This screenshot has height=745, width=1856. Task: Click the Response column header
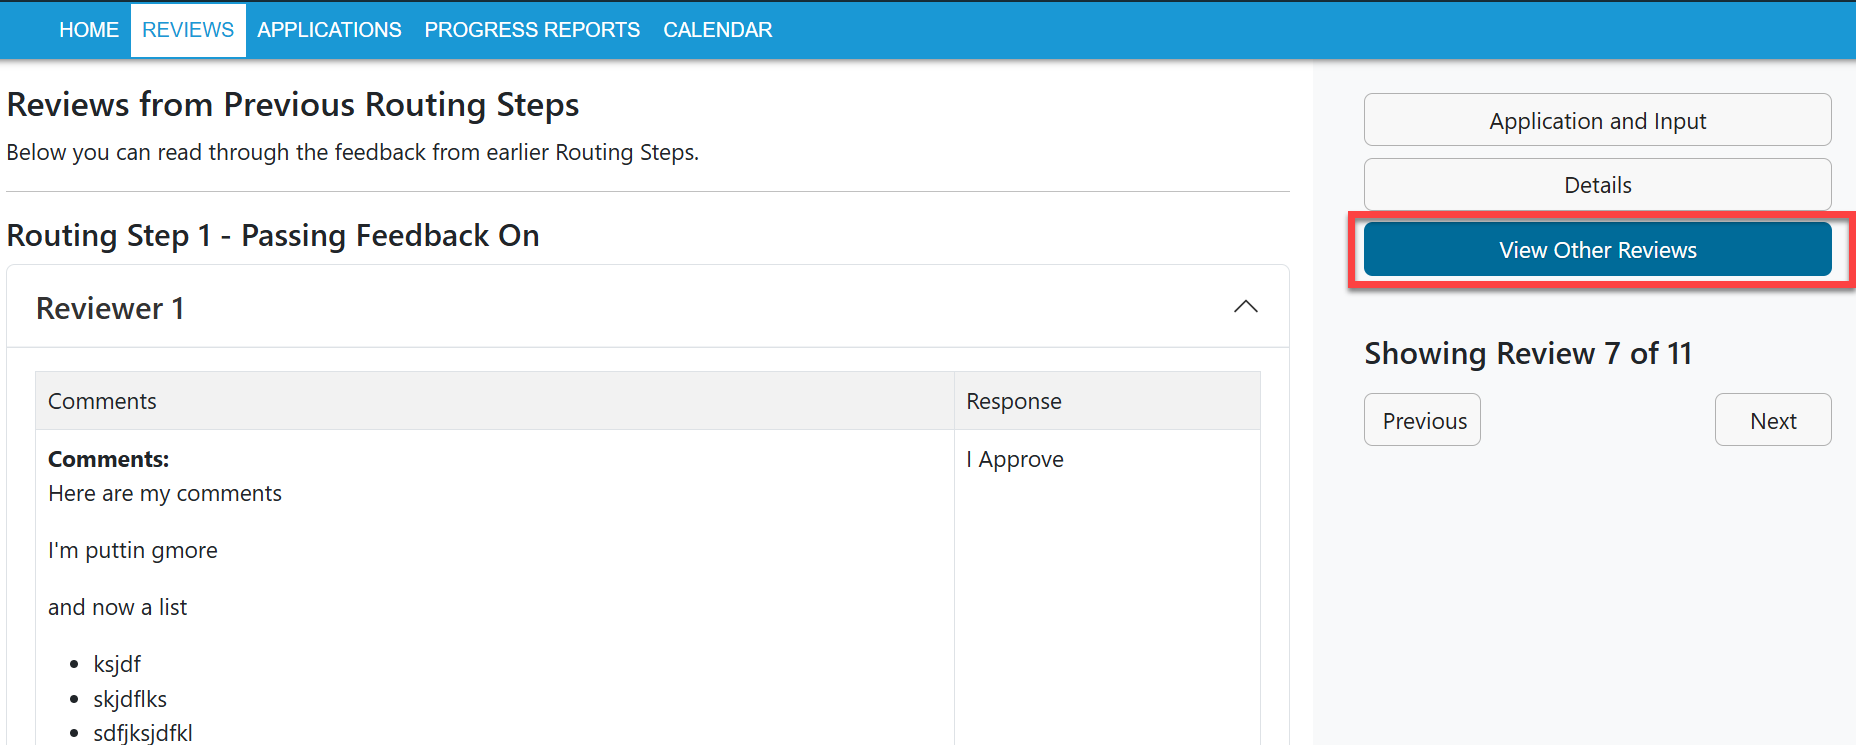click(x=1107, y=401)
